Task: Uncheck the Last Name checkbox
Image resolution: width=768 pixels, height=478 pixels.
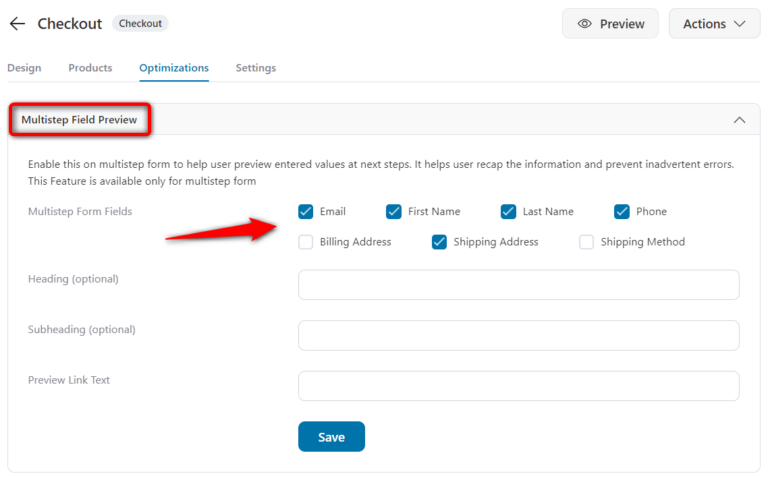Action: (x=508, y=212)
